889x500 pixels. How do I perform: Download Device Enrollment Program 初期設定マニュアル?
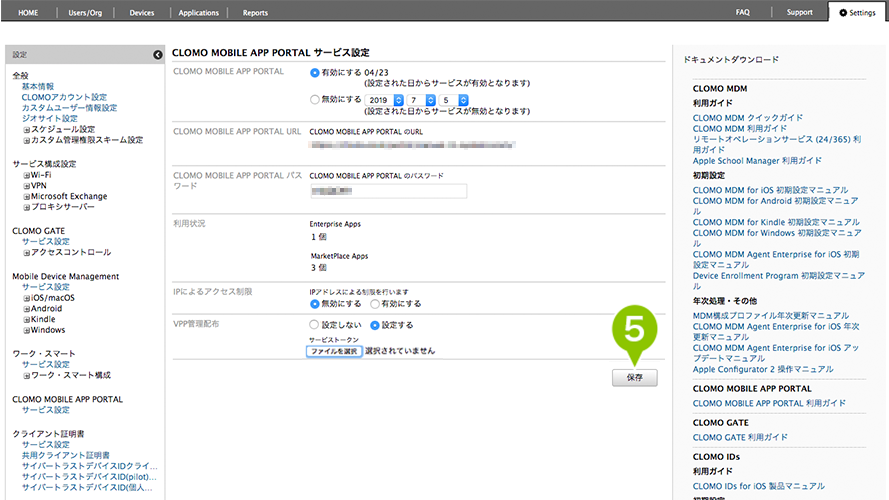point(778,281)
